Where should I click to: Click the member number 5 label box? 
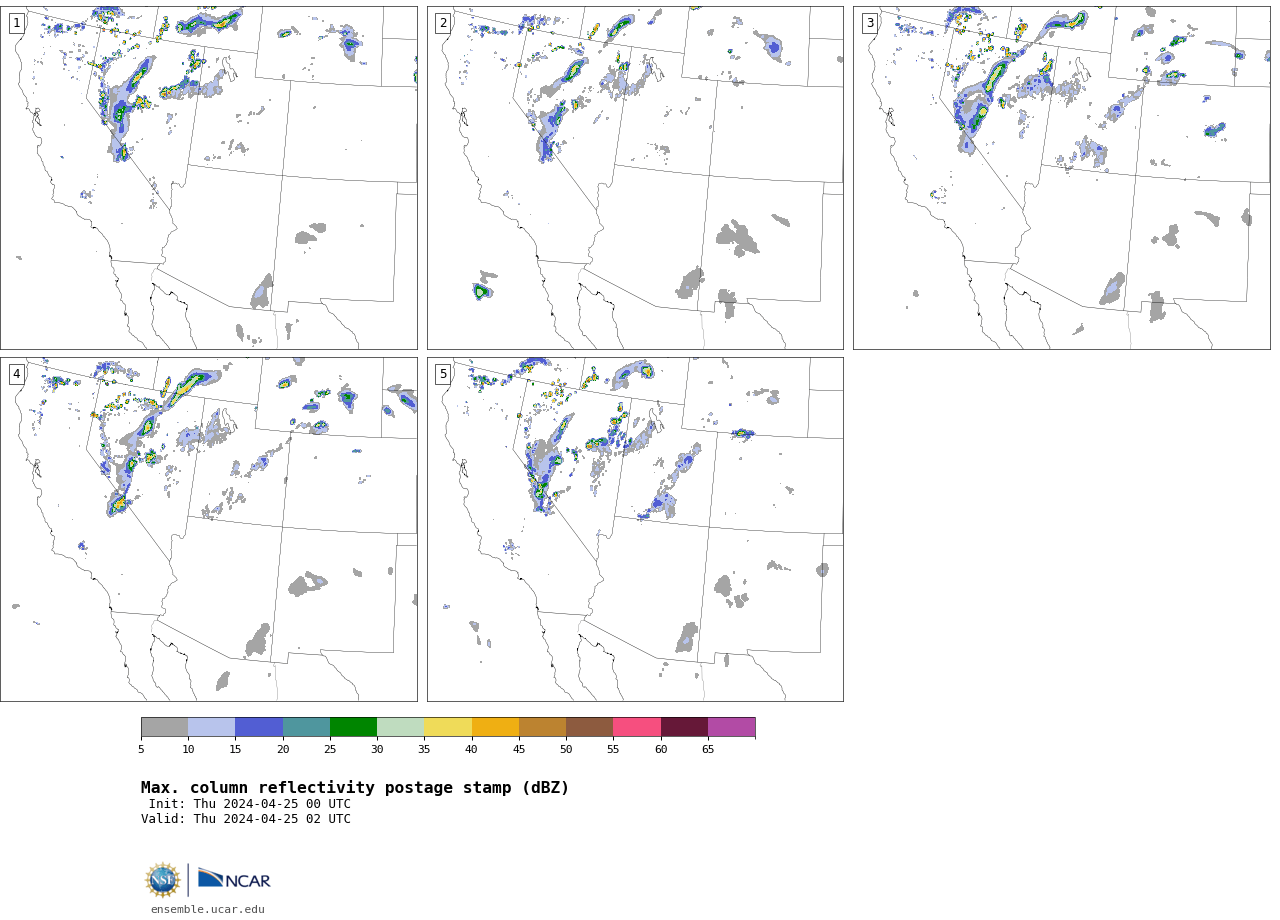click(x=443, y=374)
